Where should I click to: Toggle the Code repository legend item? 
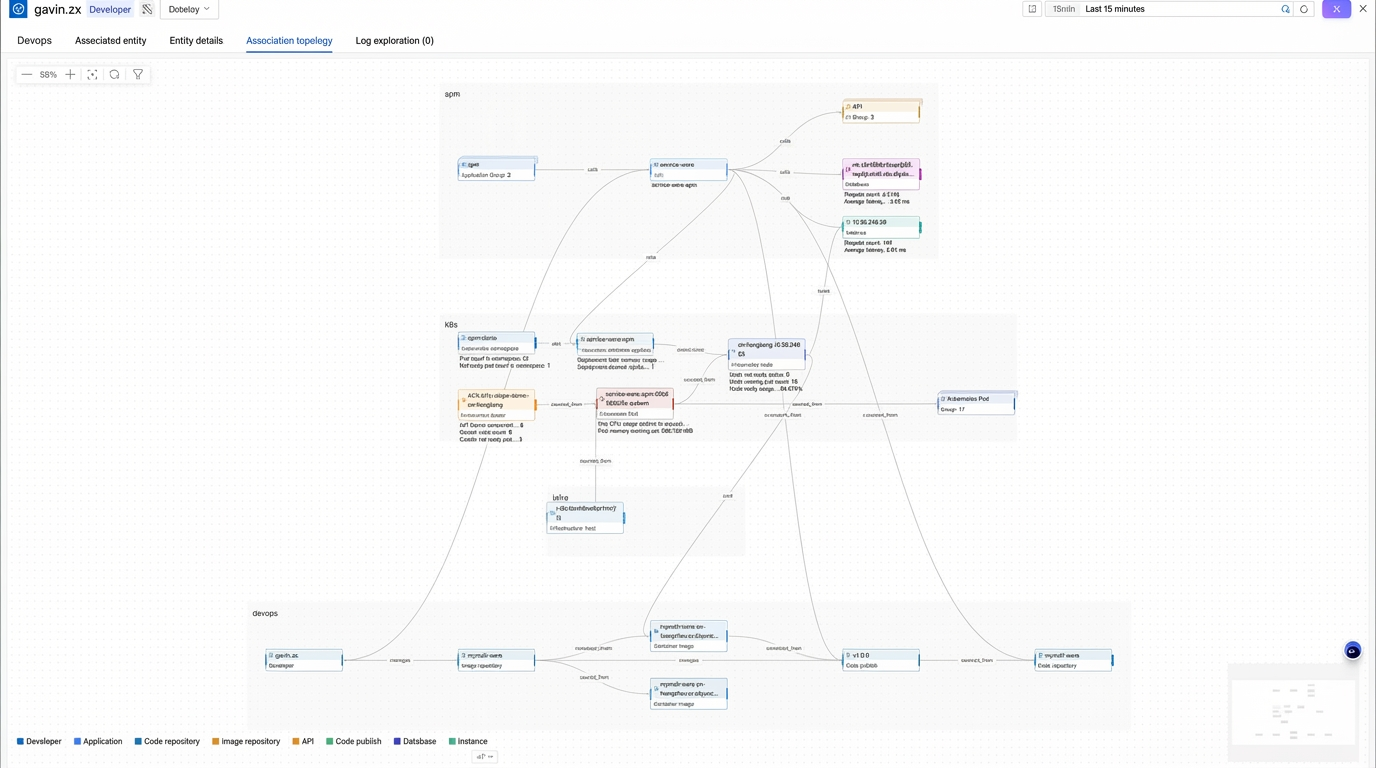[167, 742]
